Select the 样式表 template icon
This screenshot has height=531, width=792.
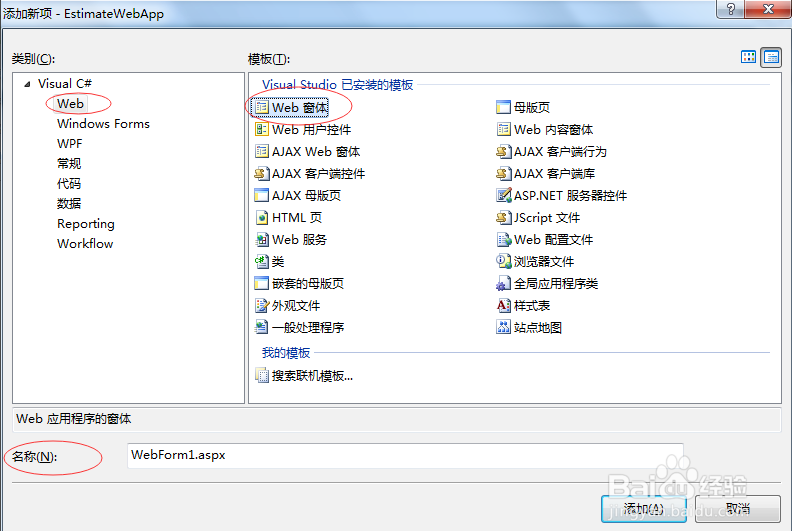click(x=504, y=305)
